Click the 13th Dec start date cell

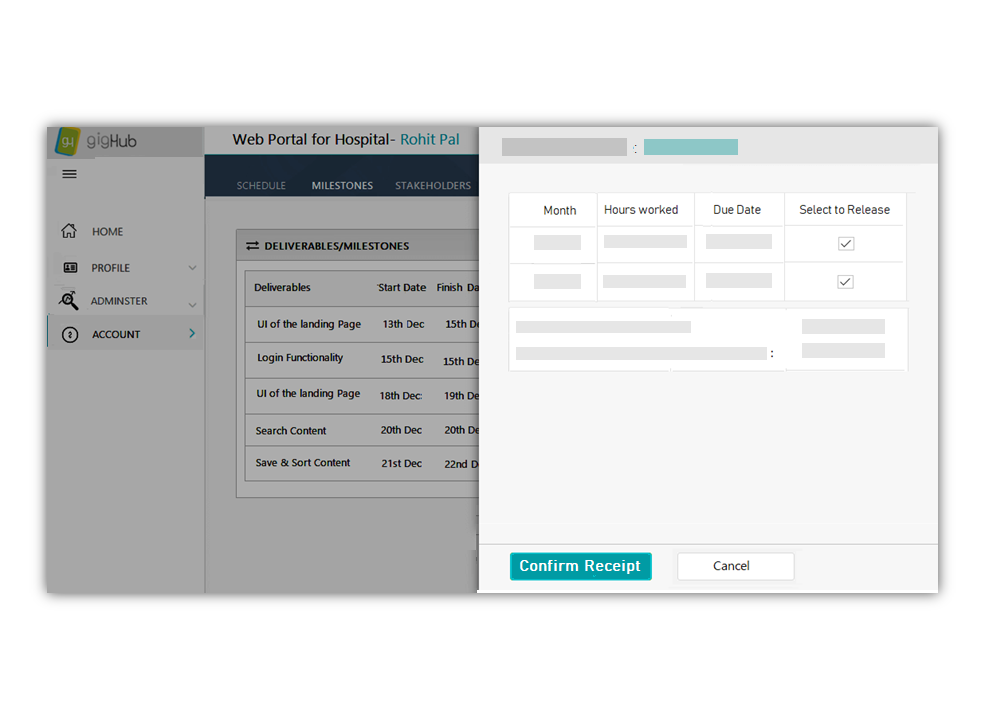(403, 324)
